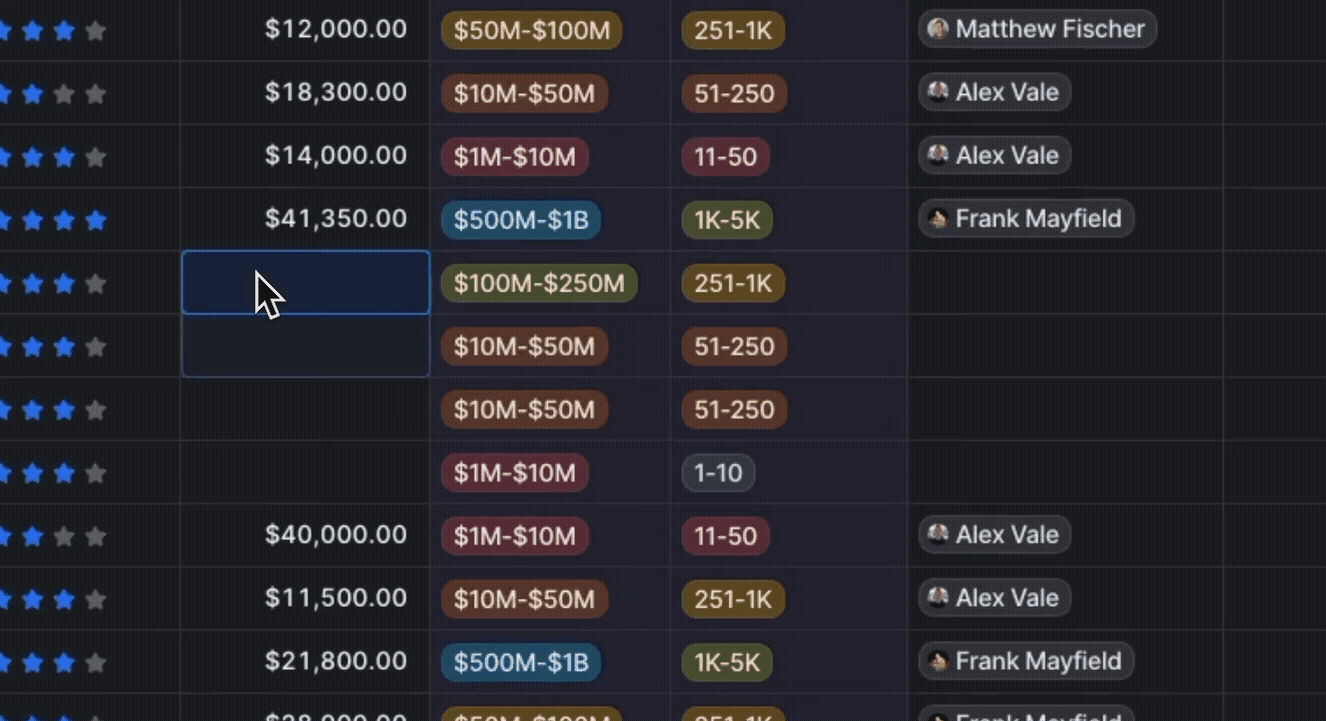Select the $14,000.00 amount cell

coord(305,156)
